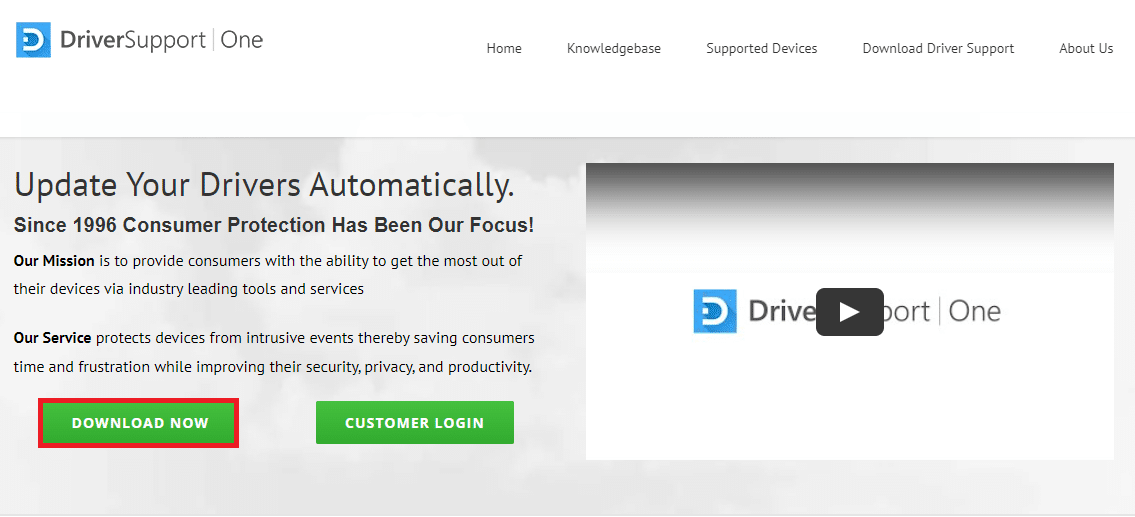Play the Driver Support video
This screenshot has height=517, width=1135.
[x=849, y=312]
